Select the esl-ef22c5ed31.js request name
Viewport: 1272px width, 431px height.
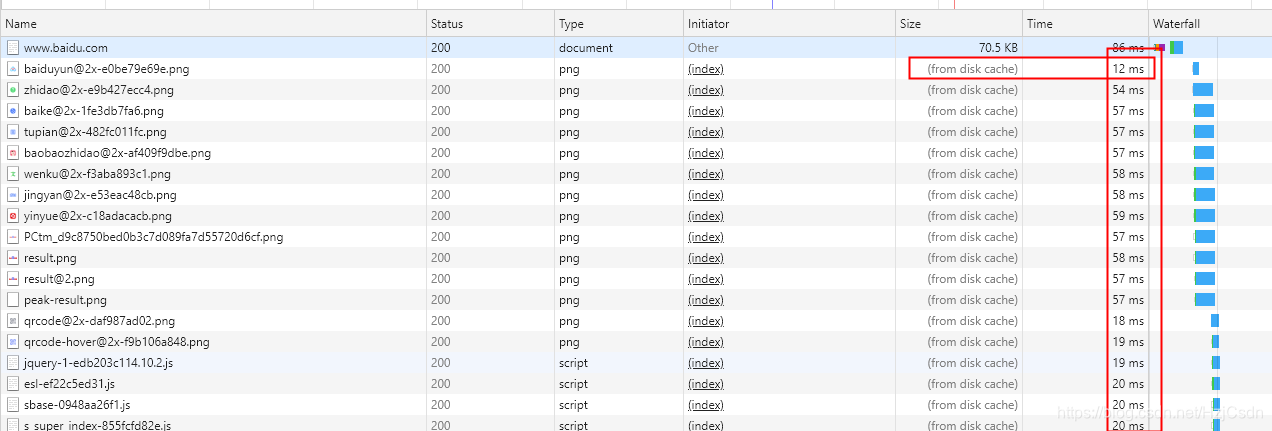69,384
